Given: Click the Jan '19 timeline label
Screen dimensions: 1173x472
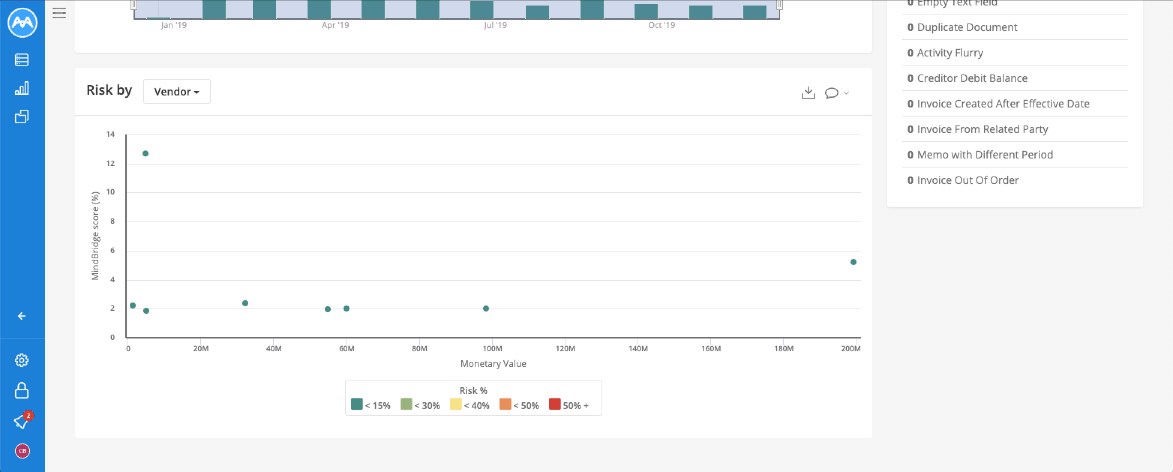Looking at the screenshot, I should pos(172,26).
